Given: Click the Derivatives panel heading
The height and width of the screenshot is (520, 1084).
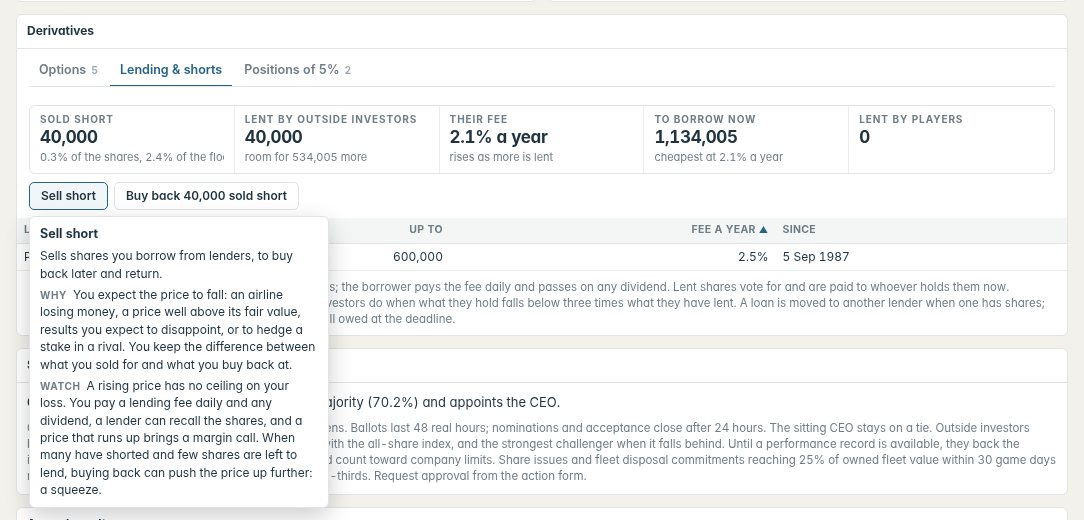Looking at the screenshot, I should tap(60, 30).
